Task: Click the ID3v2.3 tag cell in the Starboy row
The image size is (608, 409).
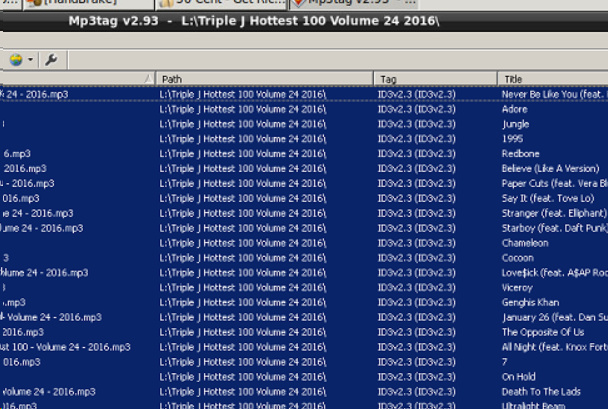Action: pyautogui.click(x=417, y=228)
